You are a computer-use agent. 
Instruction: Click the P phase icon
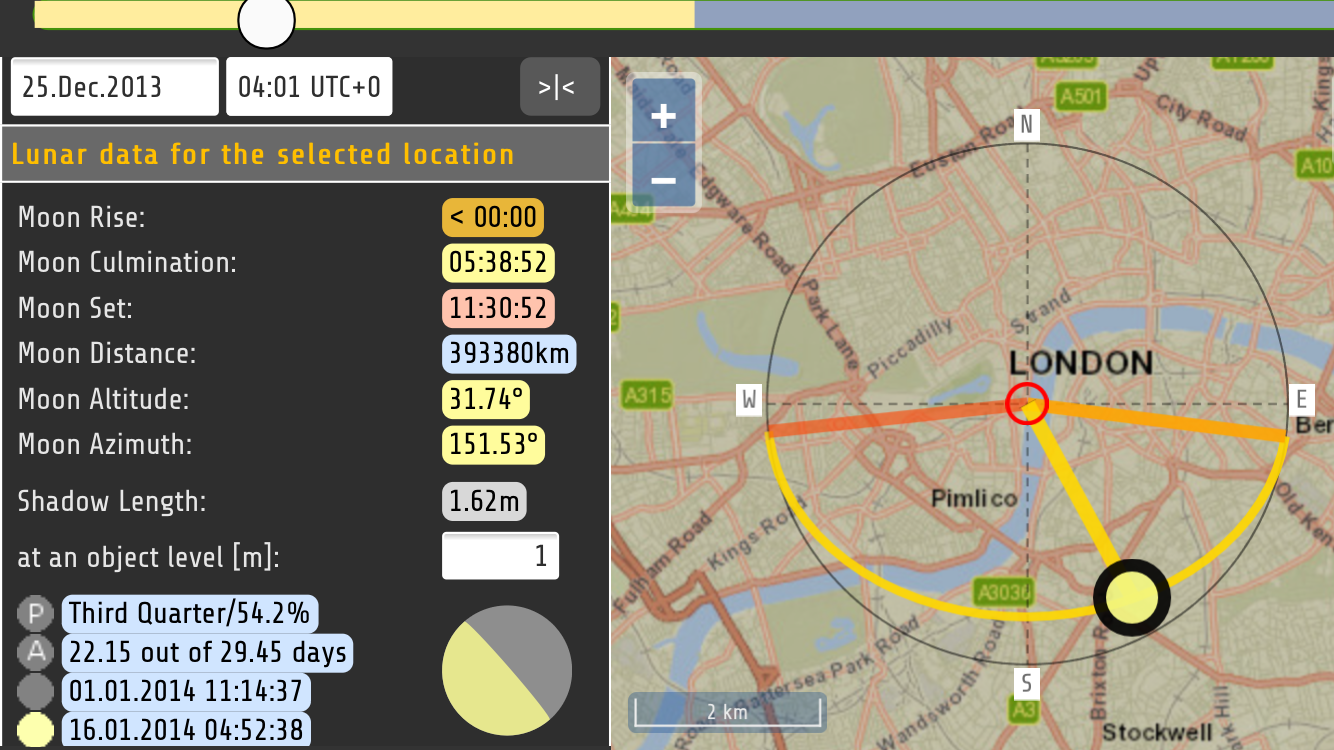[x=36, y=613]
